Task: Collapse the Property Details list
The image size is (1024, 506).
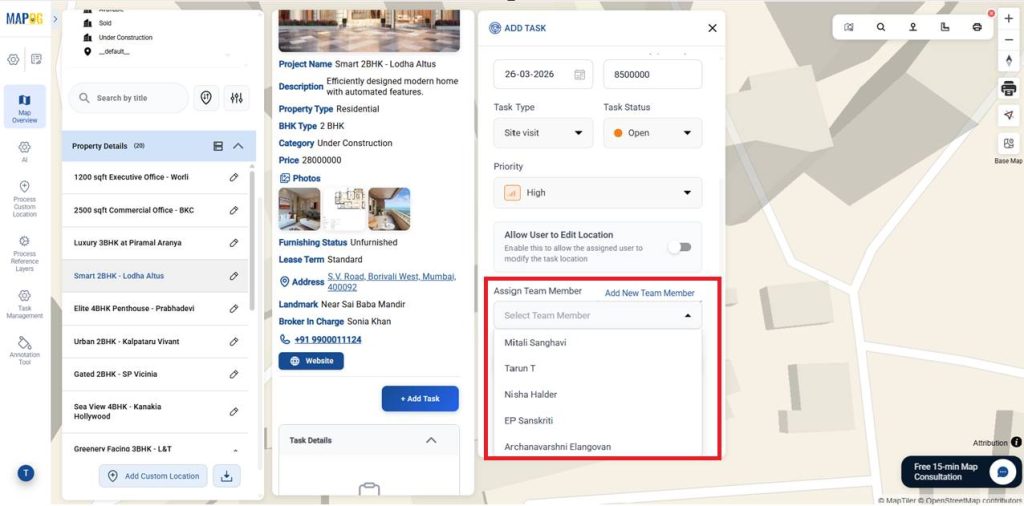Action: [238, 146]
